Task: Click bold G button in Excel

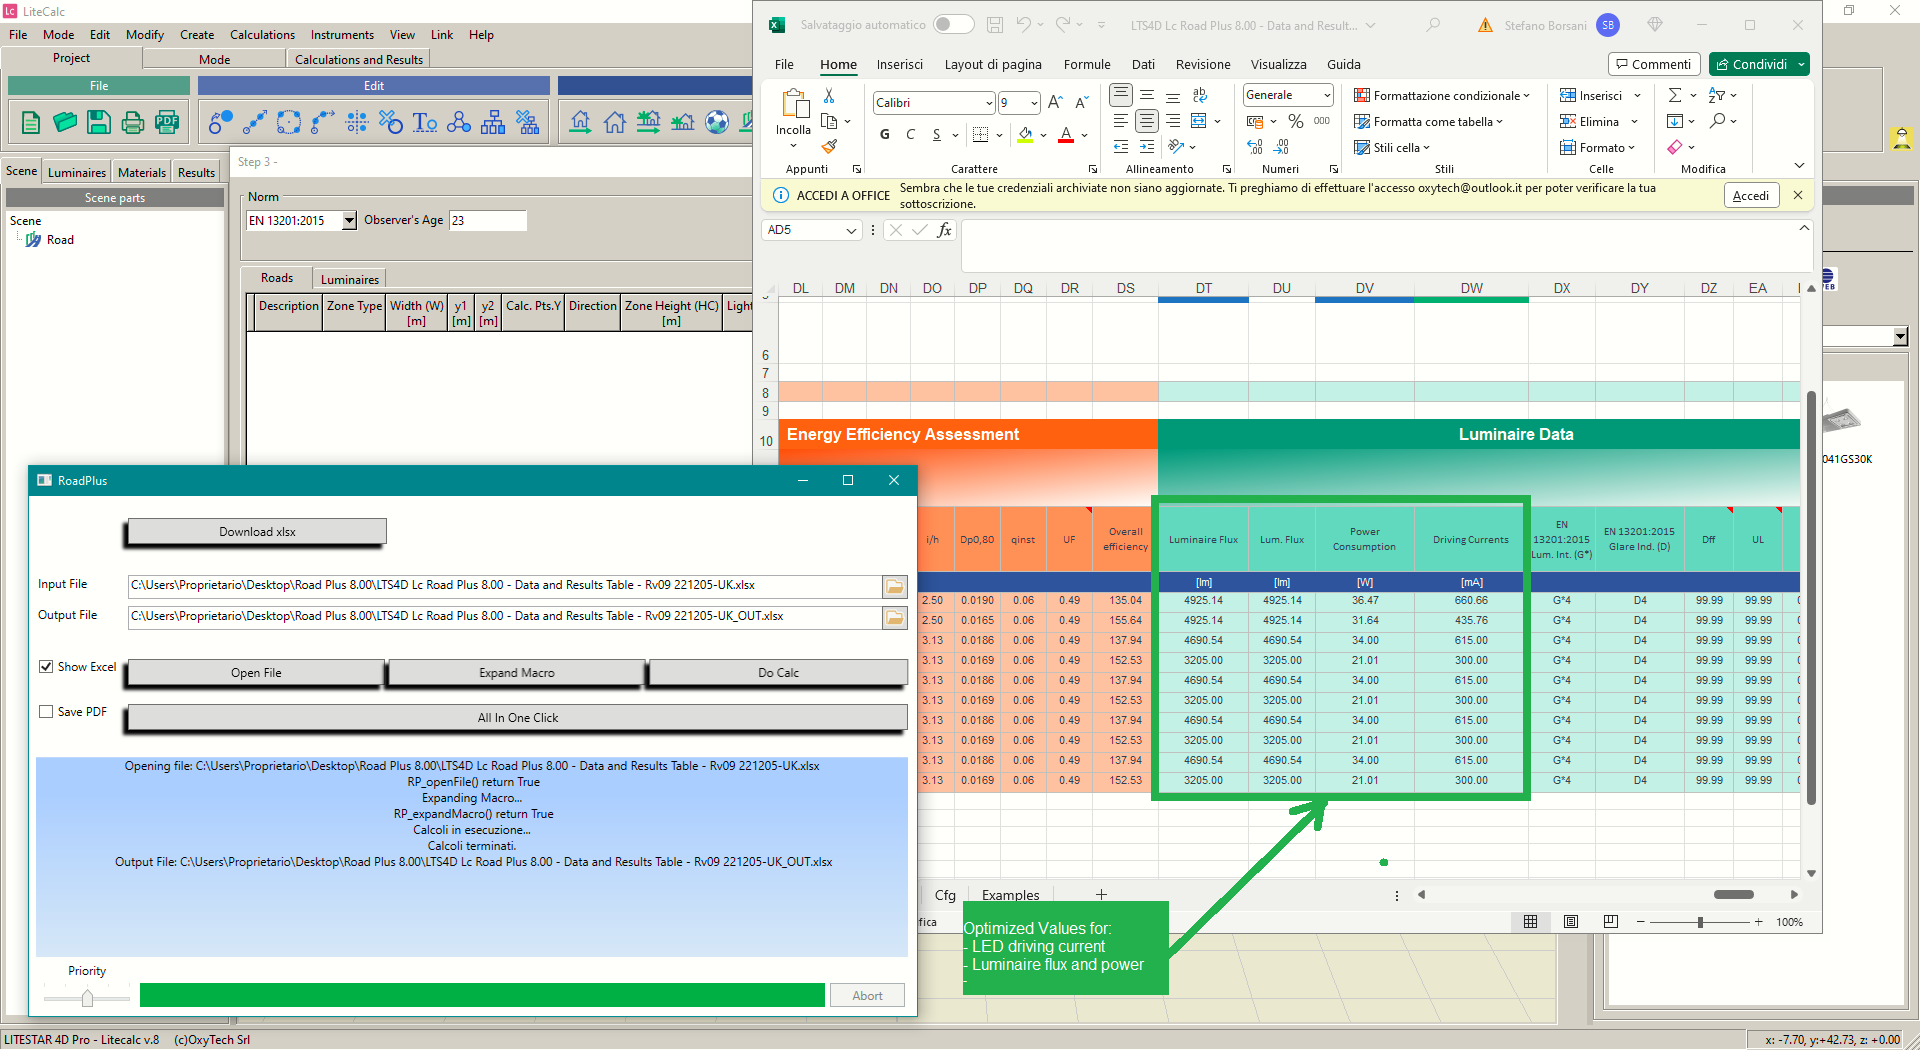Action: coord(885,134)
